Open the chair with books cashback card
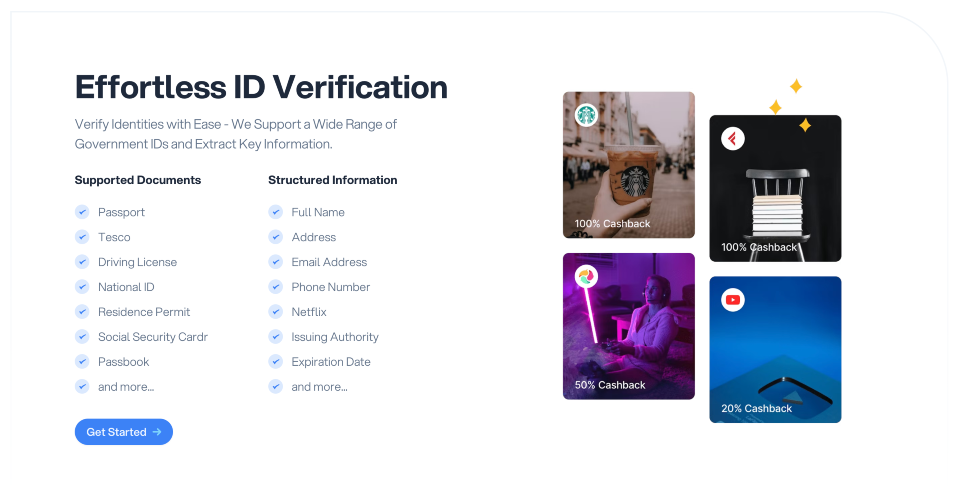969x500 pixels. 775,189
